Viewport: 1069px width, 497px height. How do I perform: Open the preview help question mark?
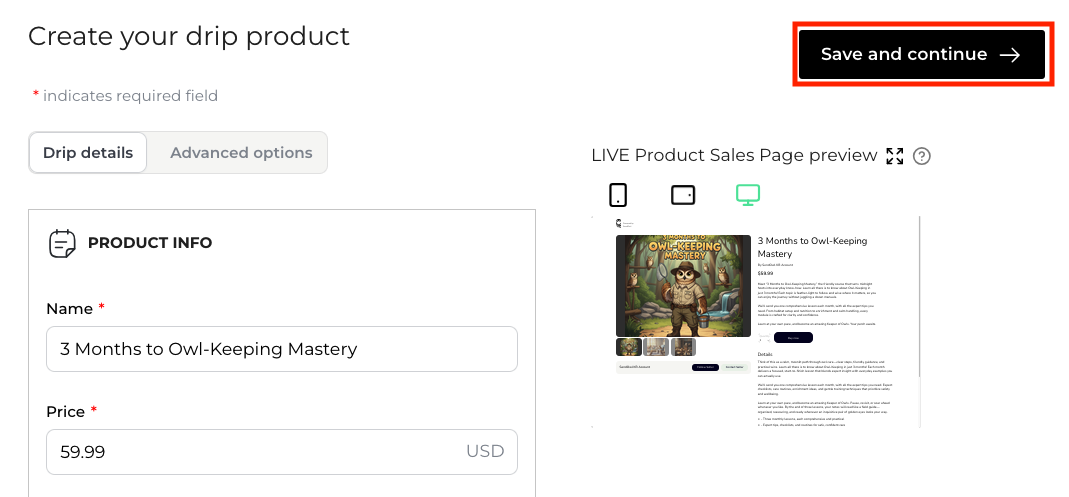(922, 156)
